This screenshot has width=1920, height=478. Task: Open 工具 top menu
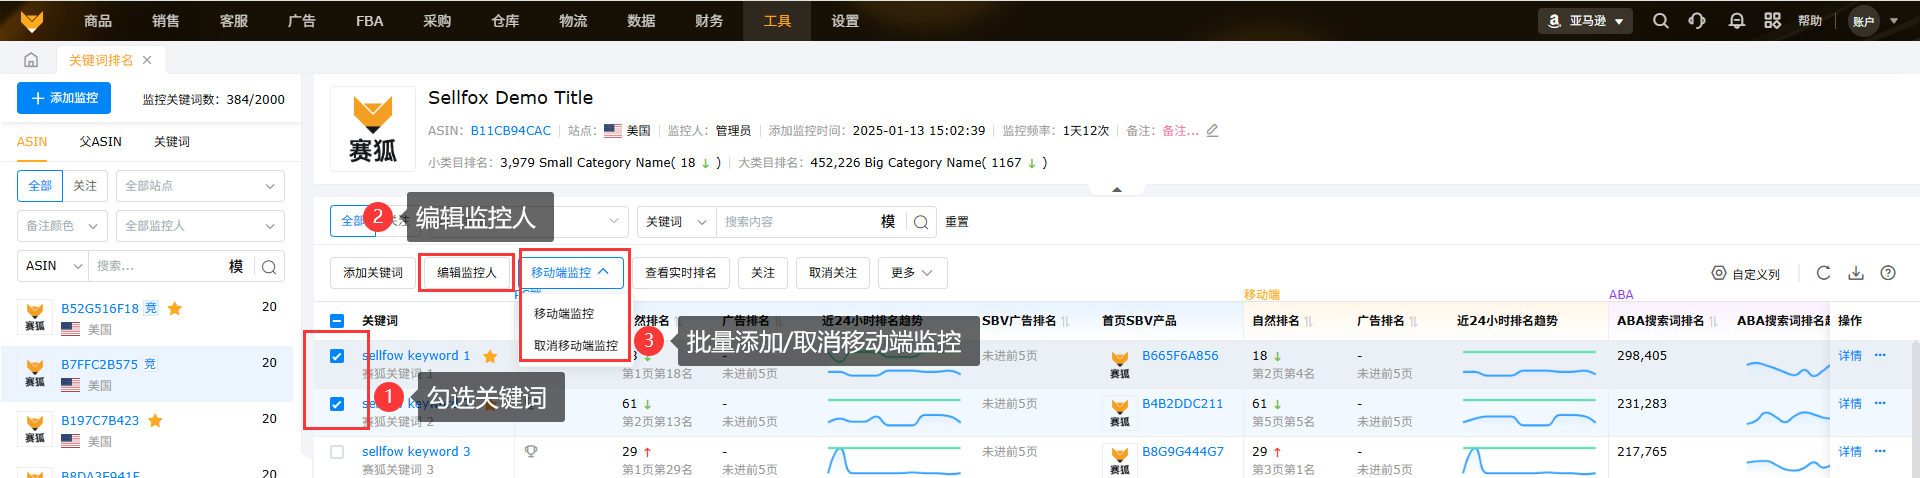click(x=777, y=21)
